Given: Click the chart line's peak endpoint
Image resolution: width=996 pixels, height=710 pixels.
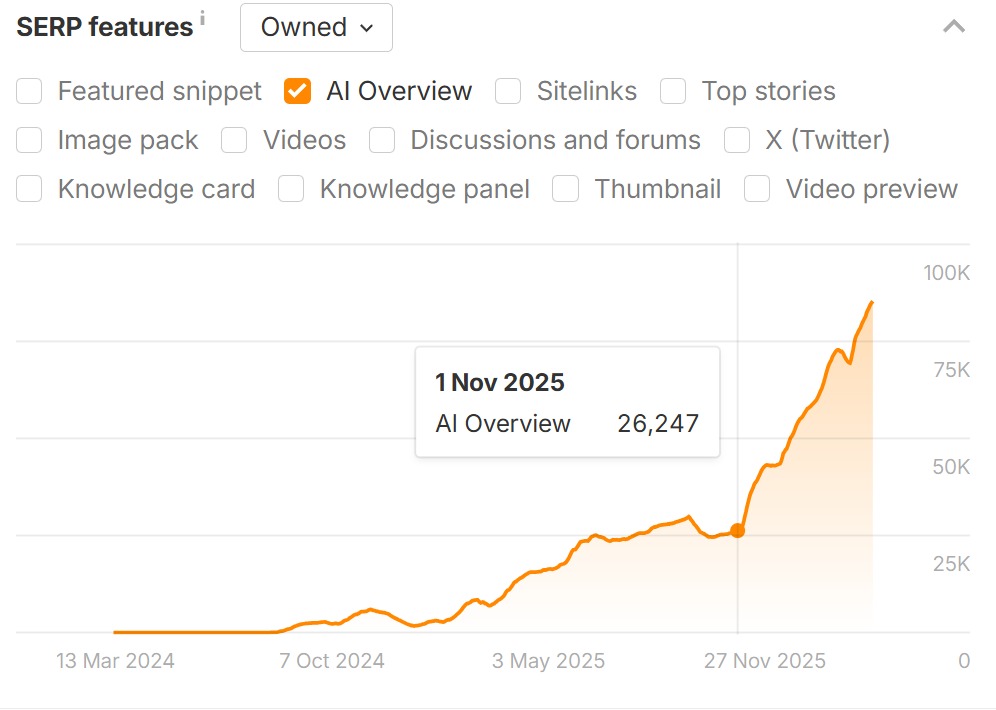Looking at the screenshot, I should [x=873, y=302].
